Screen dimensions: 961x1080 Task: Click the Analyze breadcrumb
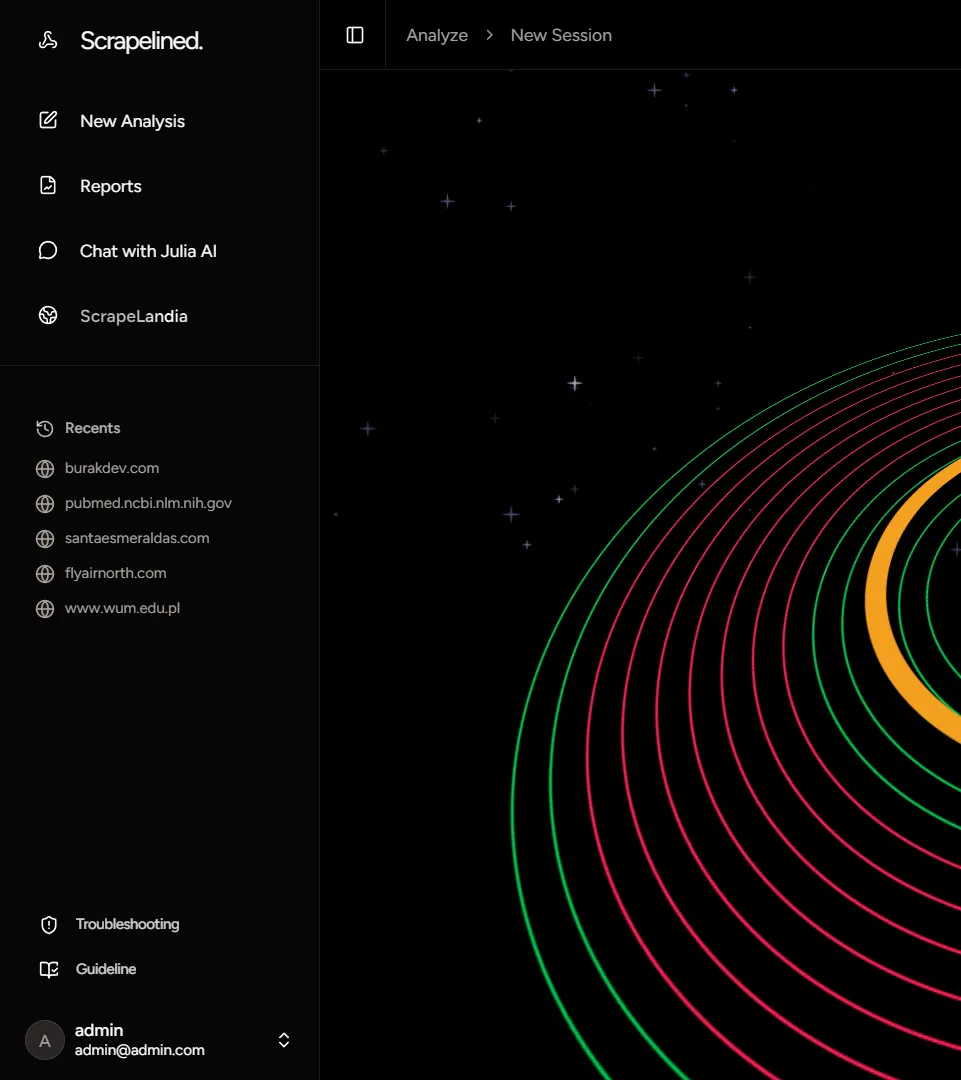pyautogui.click(x=437, y=35)
